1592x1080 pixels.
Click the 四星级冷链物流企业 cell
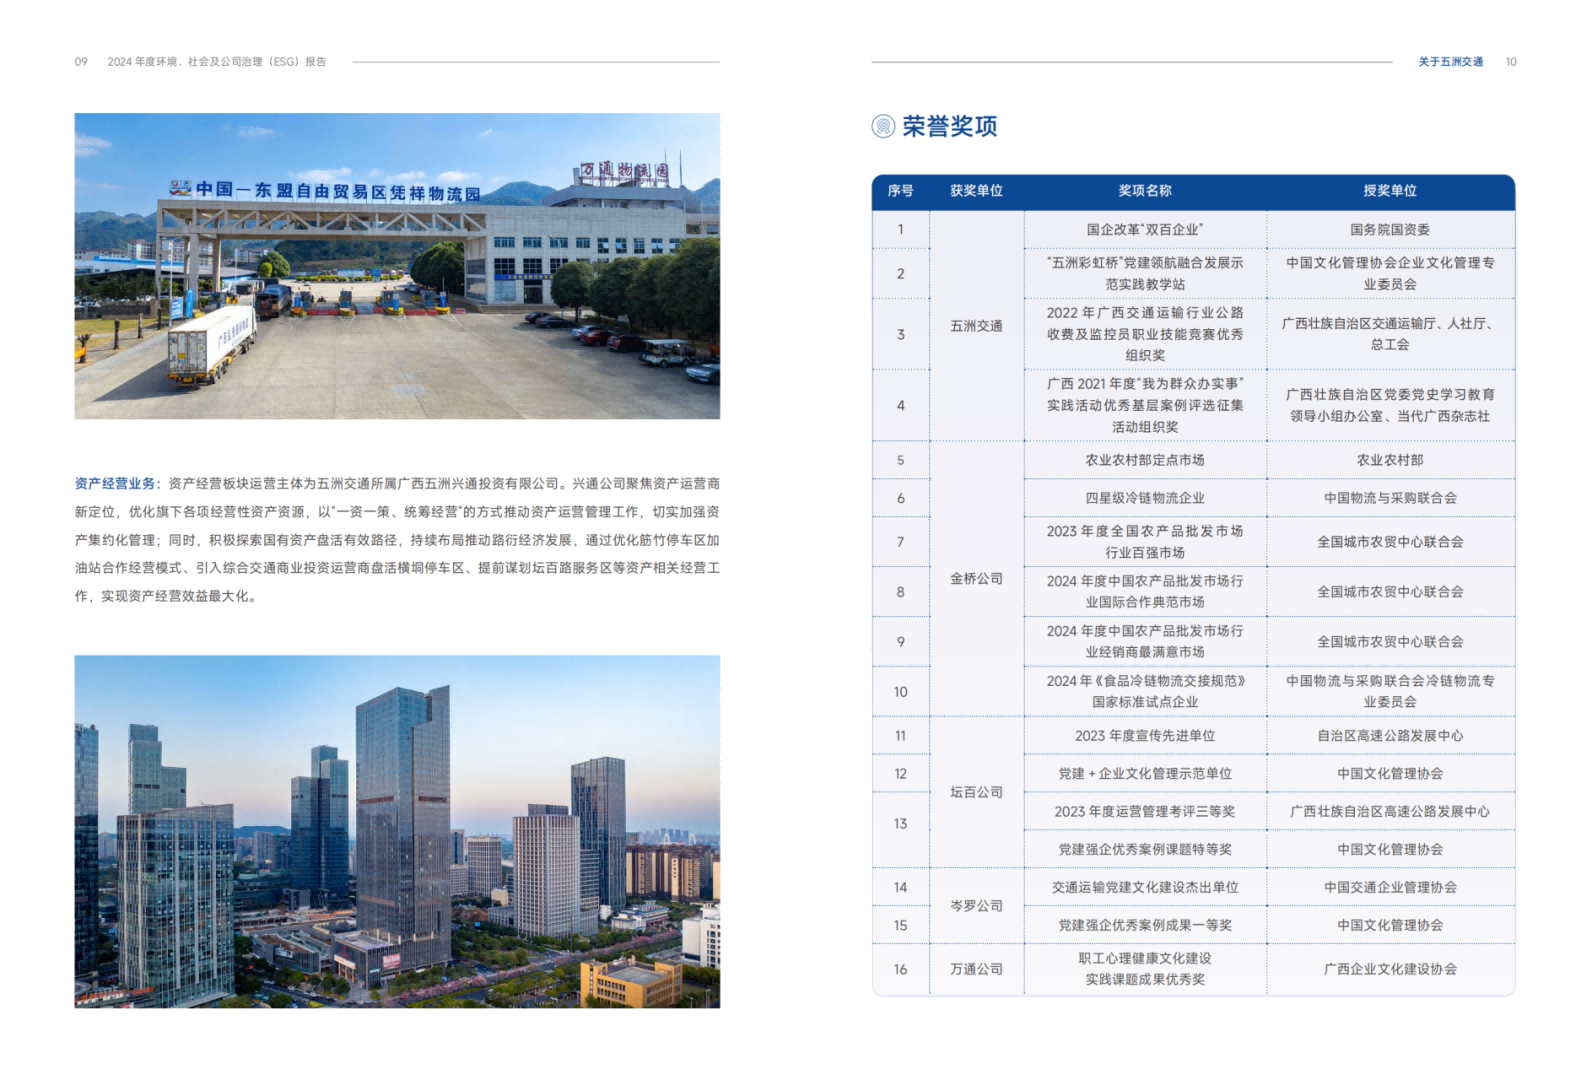1145,498
